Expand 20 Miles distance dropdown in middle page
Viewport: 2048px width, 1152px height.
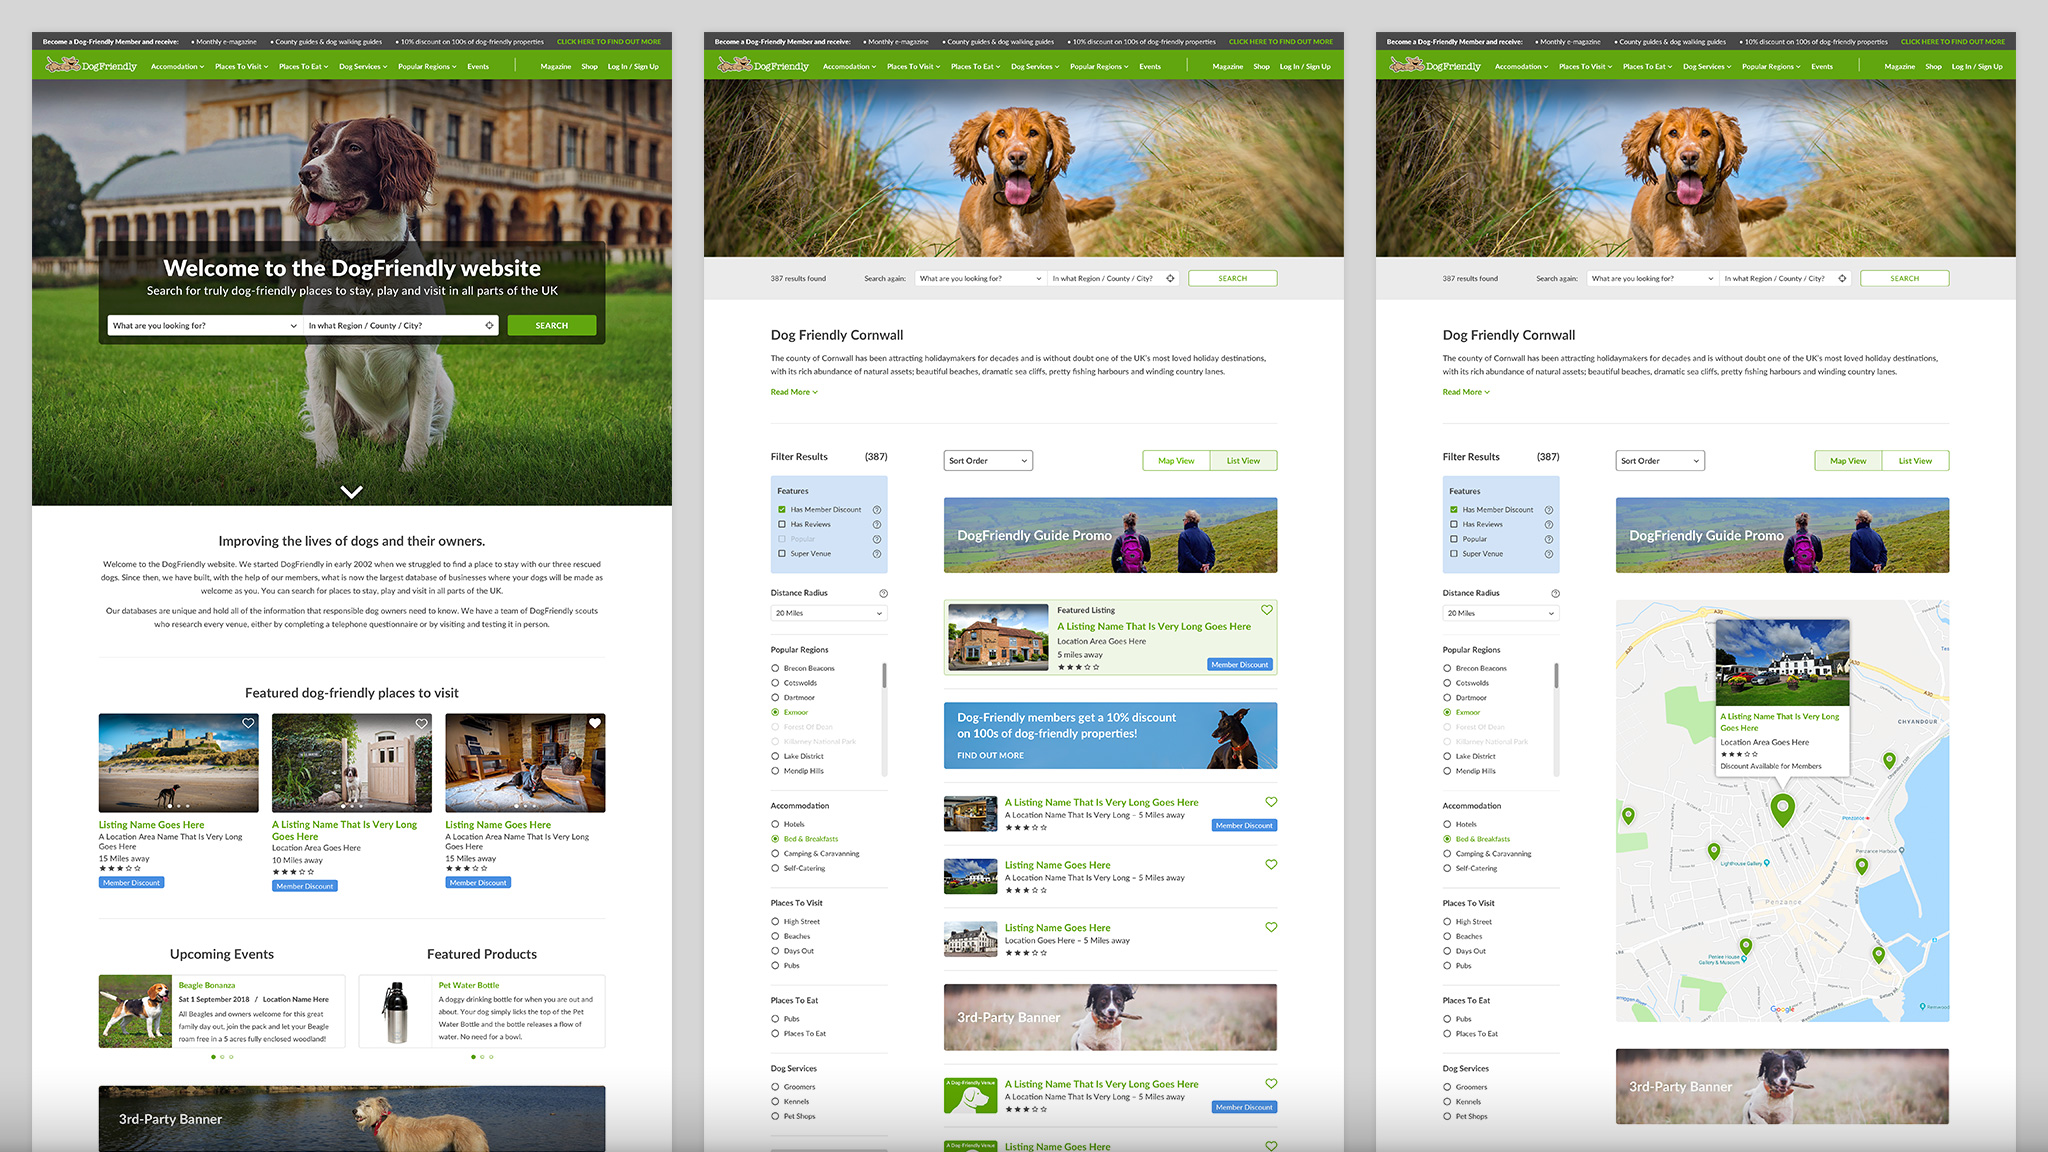point(828,613)
